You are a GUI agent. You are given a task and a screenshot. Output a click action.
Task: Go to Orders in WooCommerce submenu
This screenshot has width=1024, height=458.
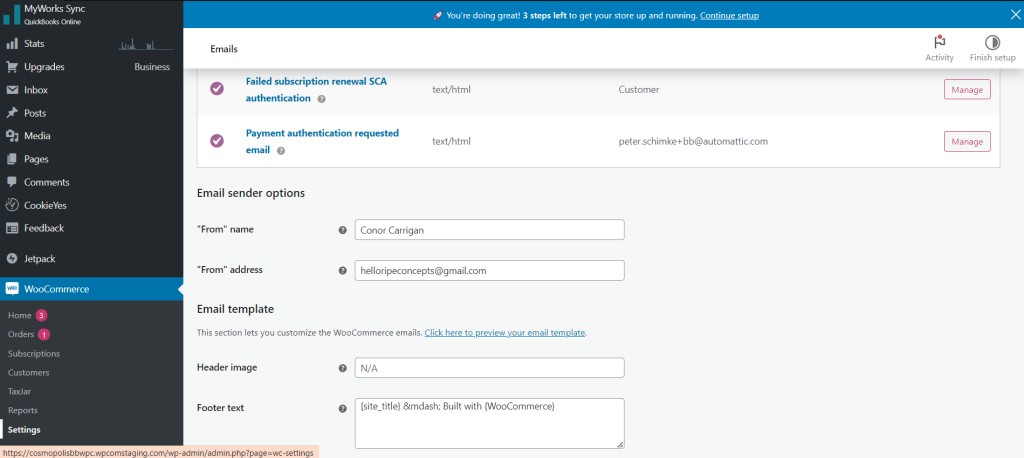[21, 334]
